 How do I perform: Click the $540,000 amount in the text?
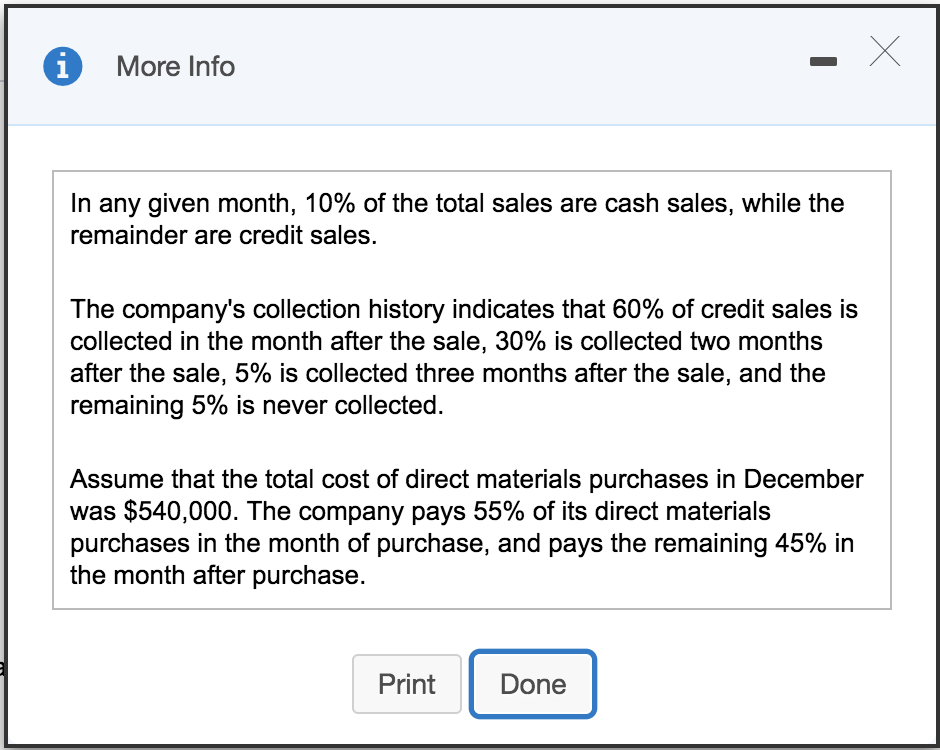point(177,511)
